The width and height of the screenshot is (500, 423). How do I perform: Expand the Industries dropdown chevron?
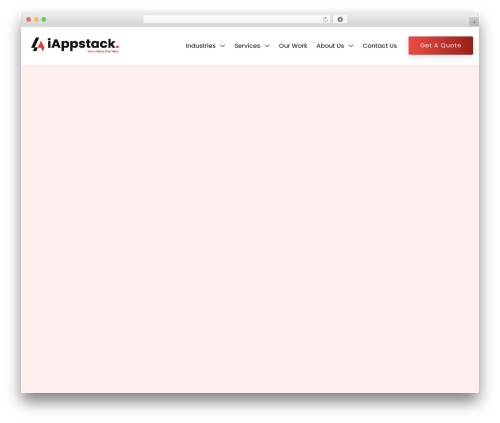pos(223,46)
